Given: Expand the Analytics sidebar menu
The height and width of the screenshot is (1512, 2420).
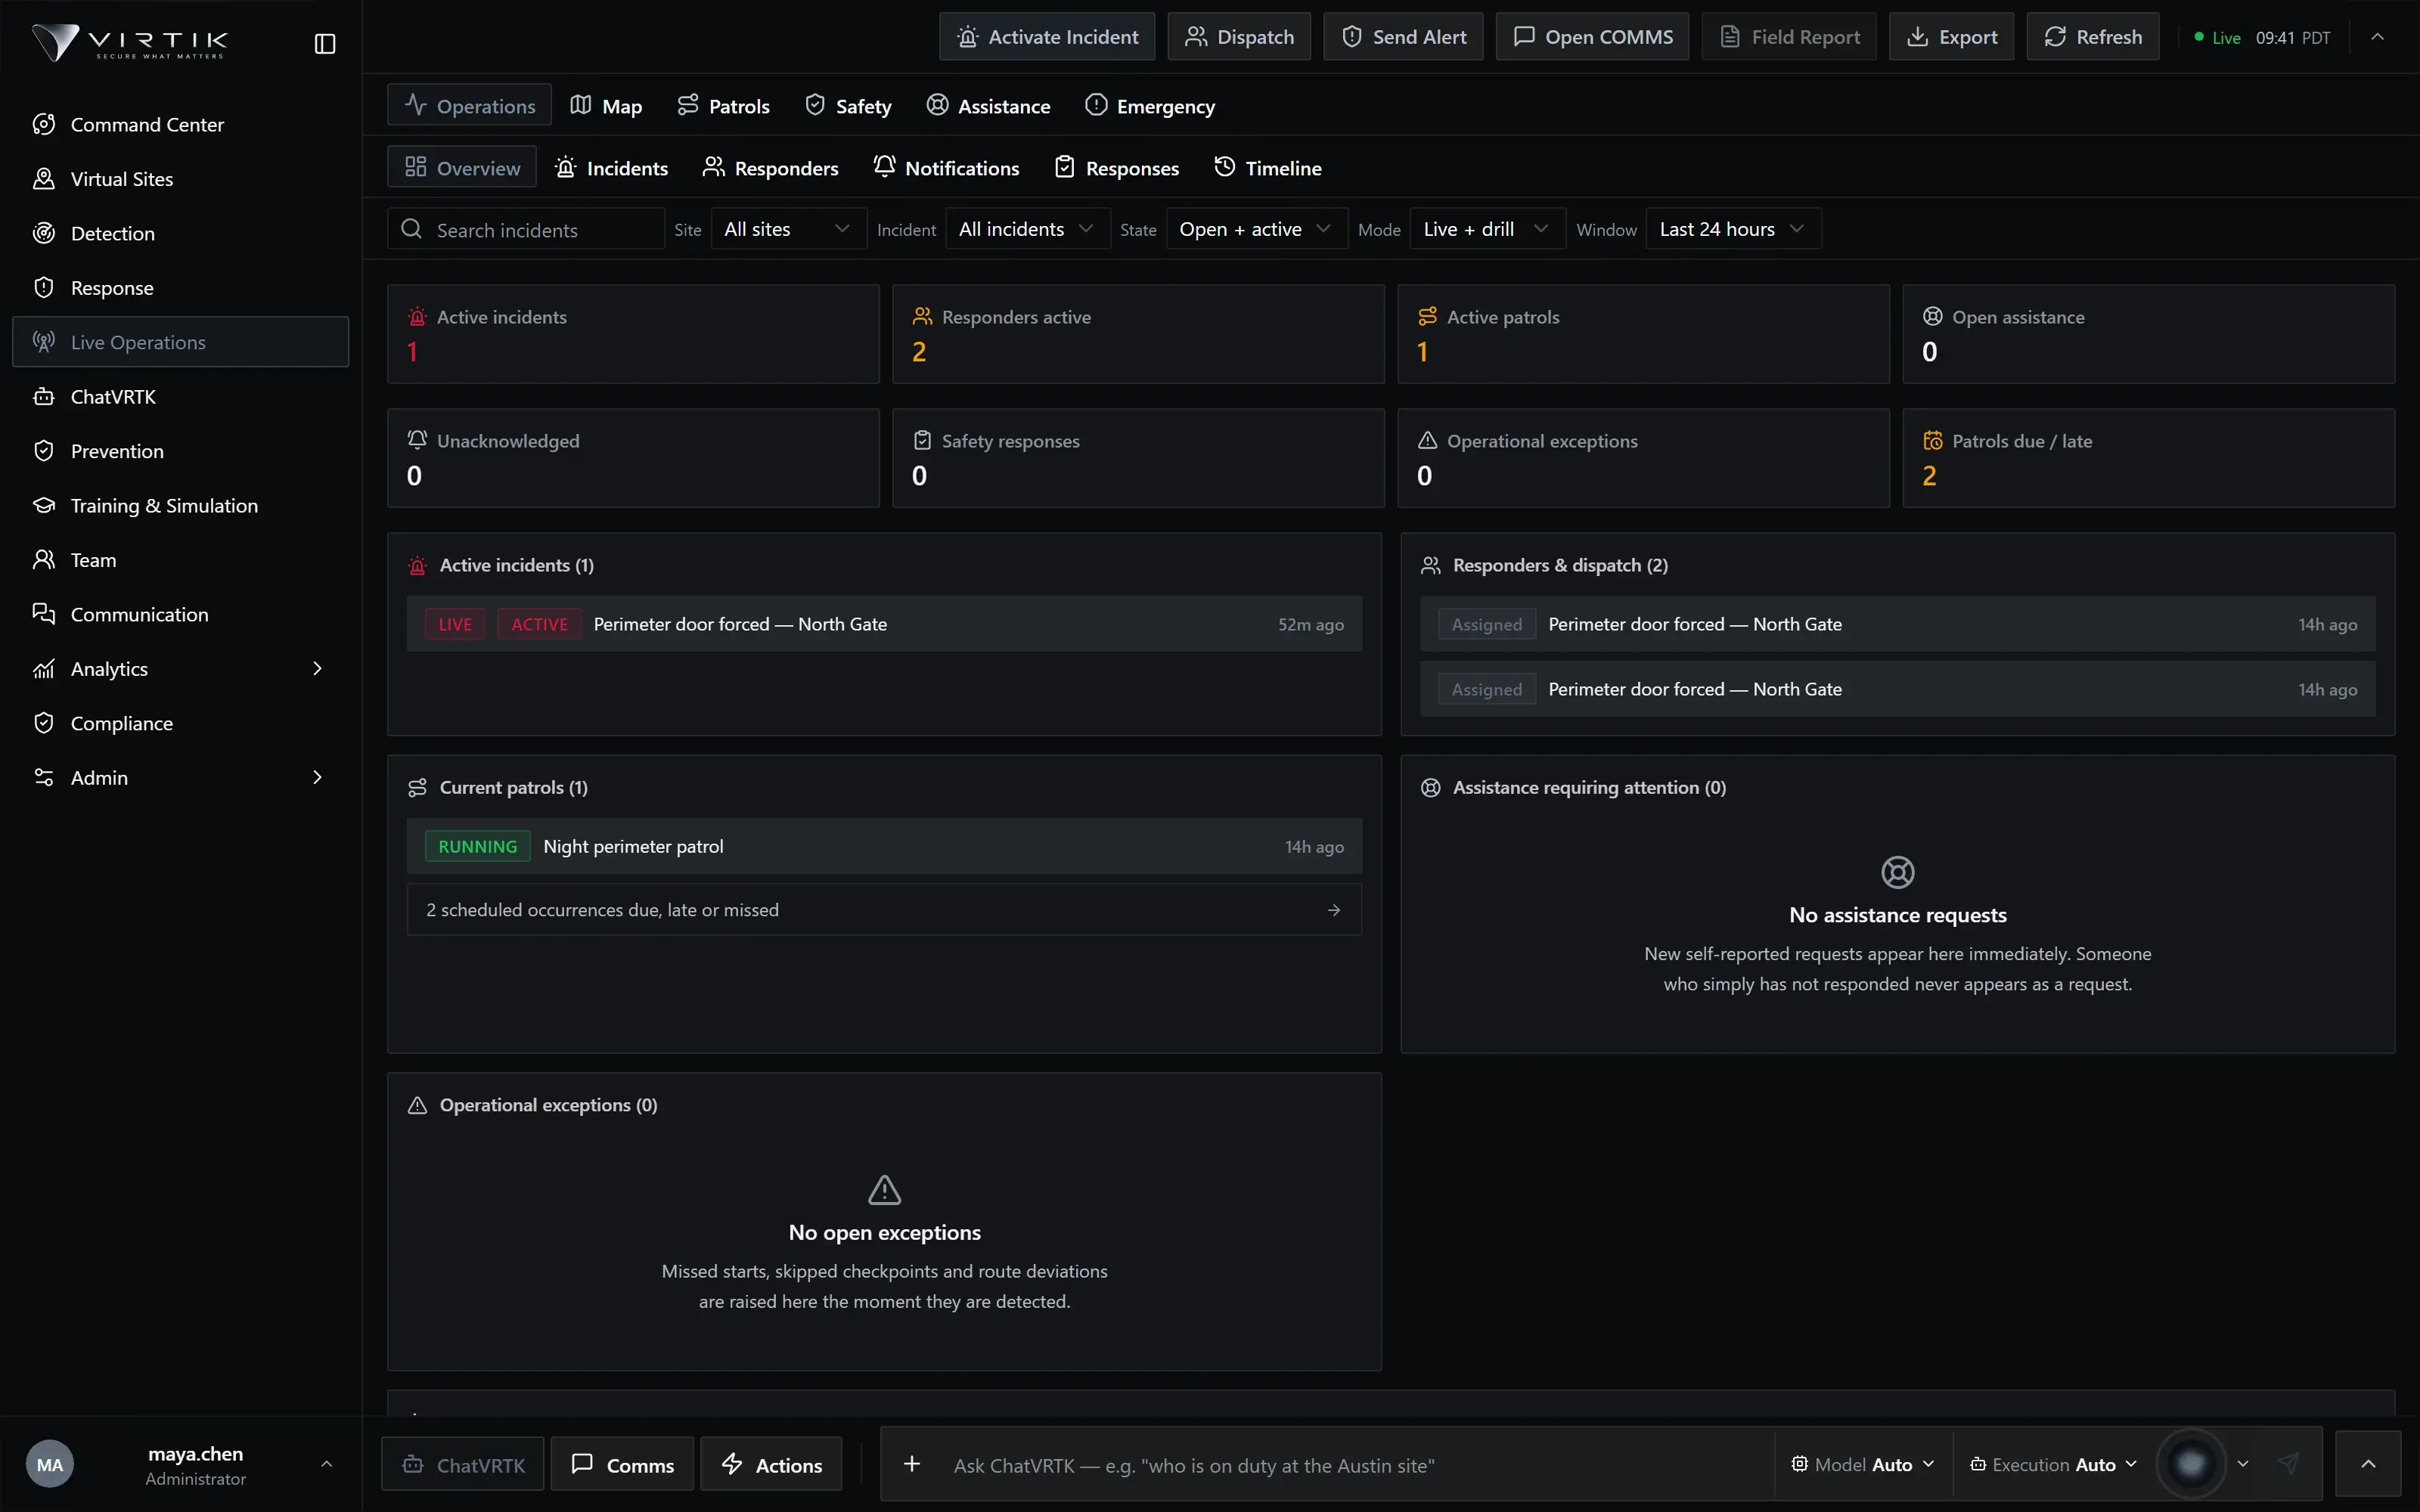Looking at the screenshot, I should coord(180,669).
